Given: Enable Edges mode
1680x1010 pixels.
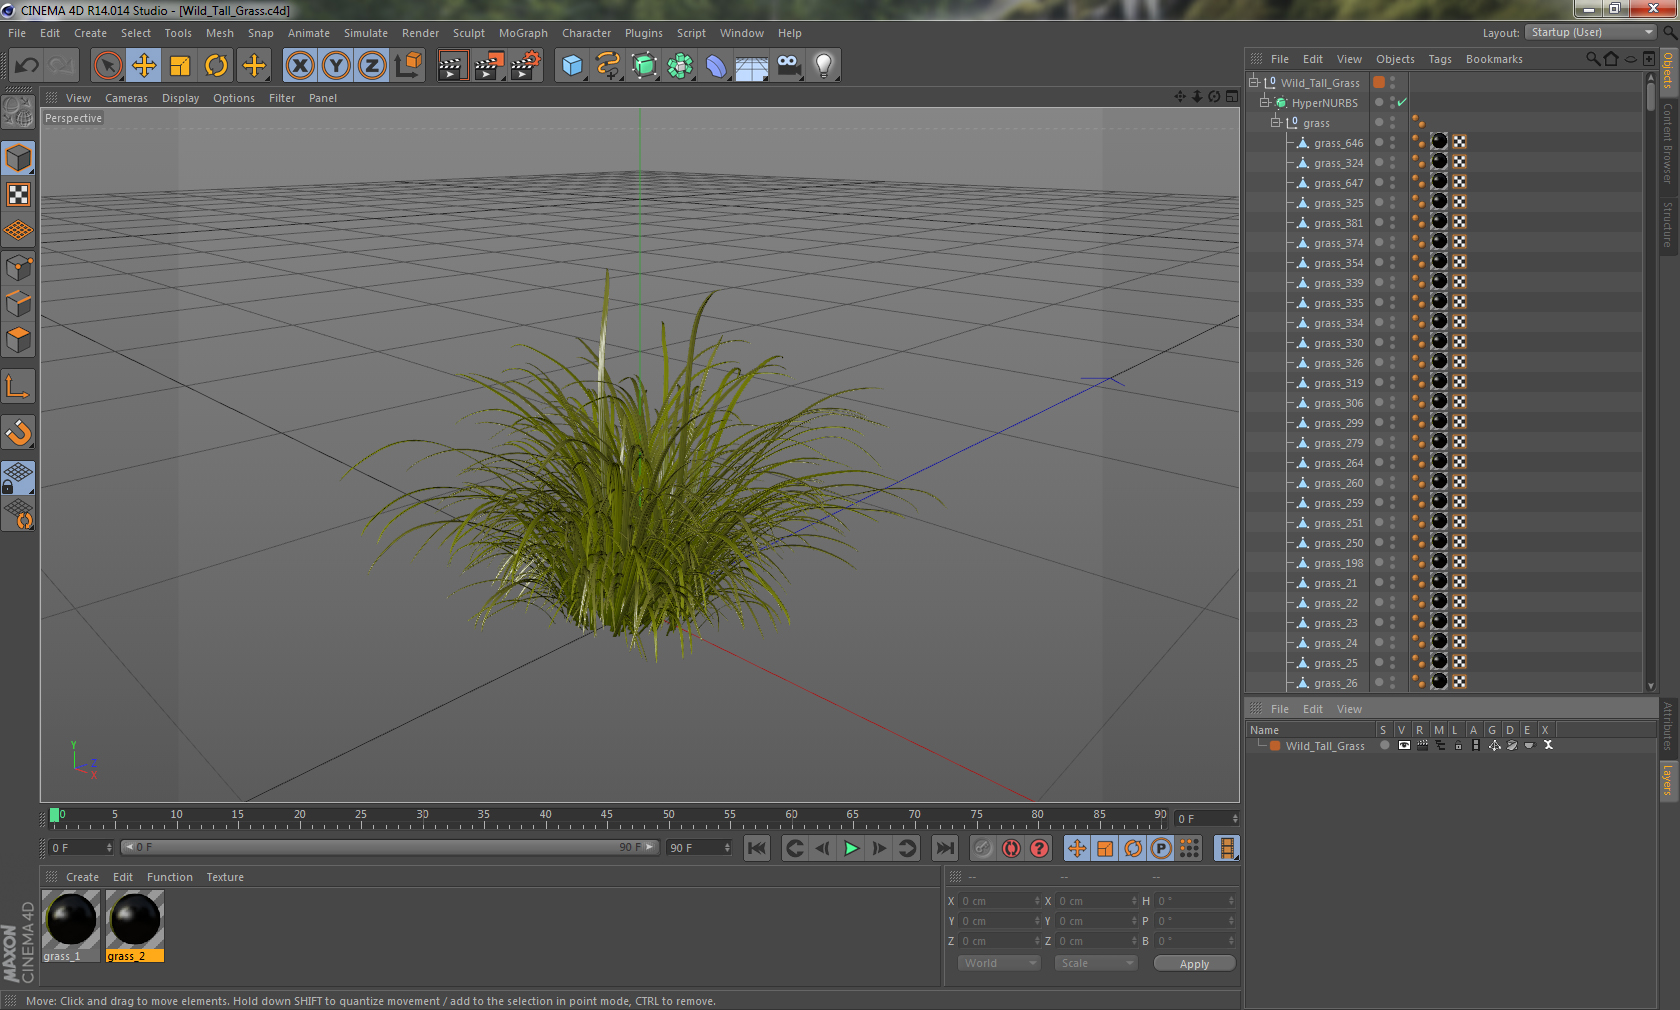Looking at the screenshot, I should pos(18,304).
